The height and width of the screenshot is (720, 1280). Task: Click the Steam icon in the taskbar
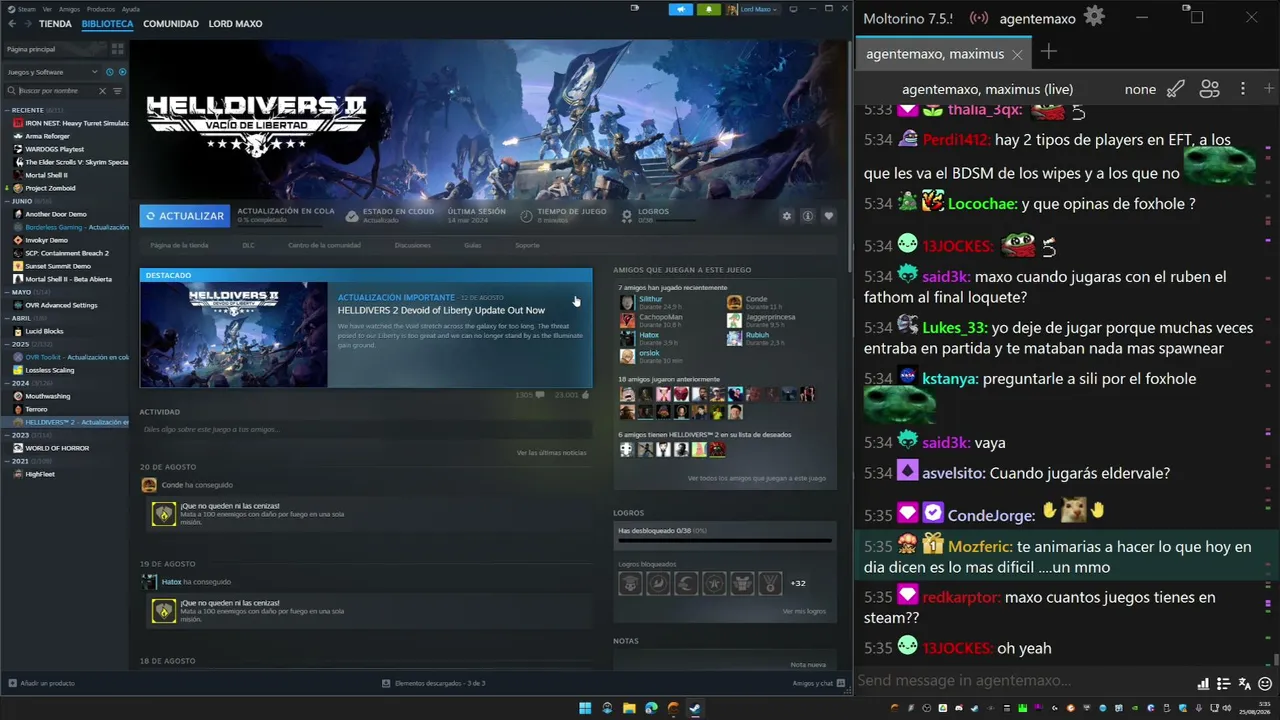click(695, 708)
